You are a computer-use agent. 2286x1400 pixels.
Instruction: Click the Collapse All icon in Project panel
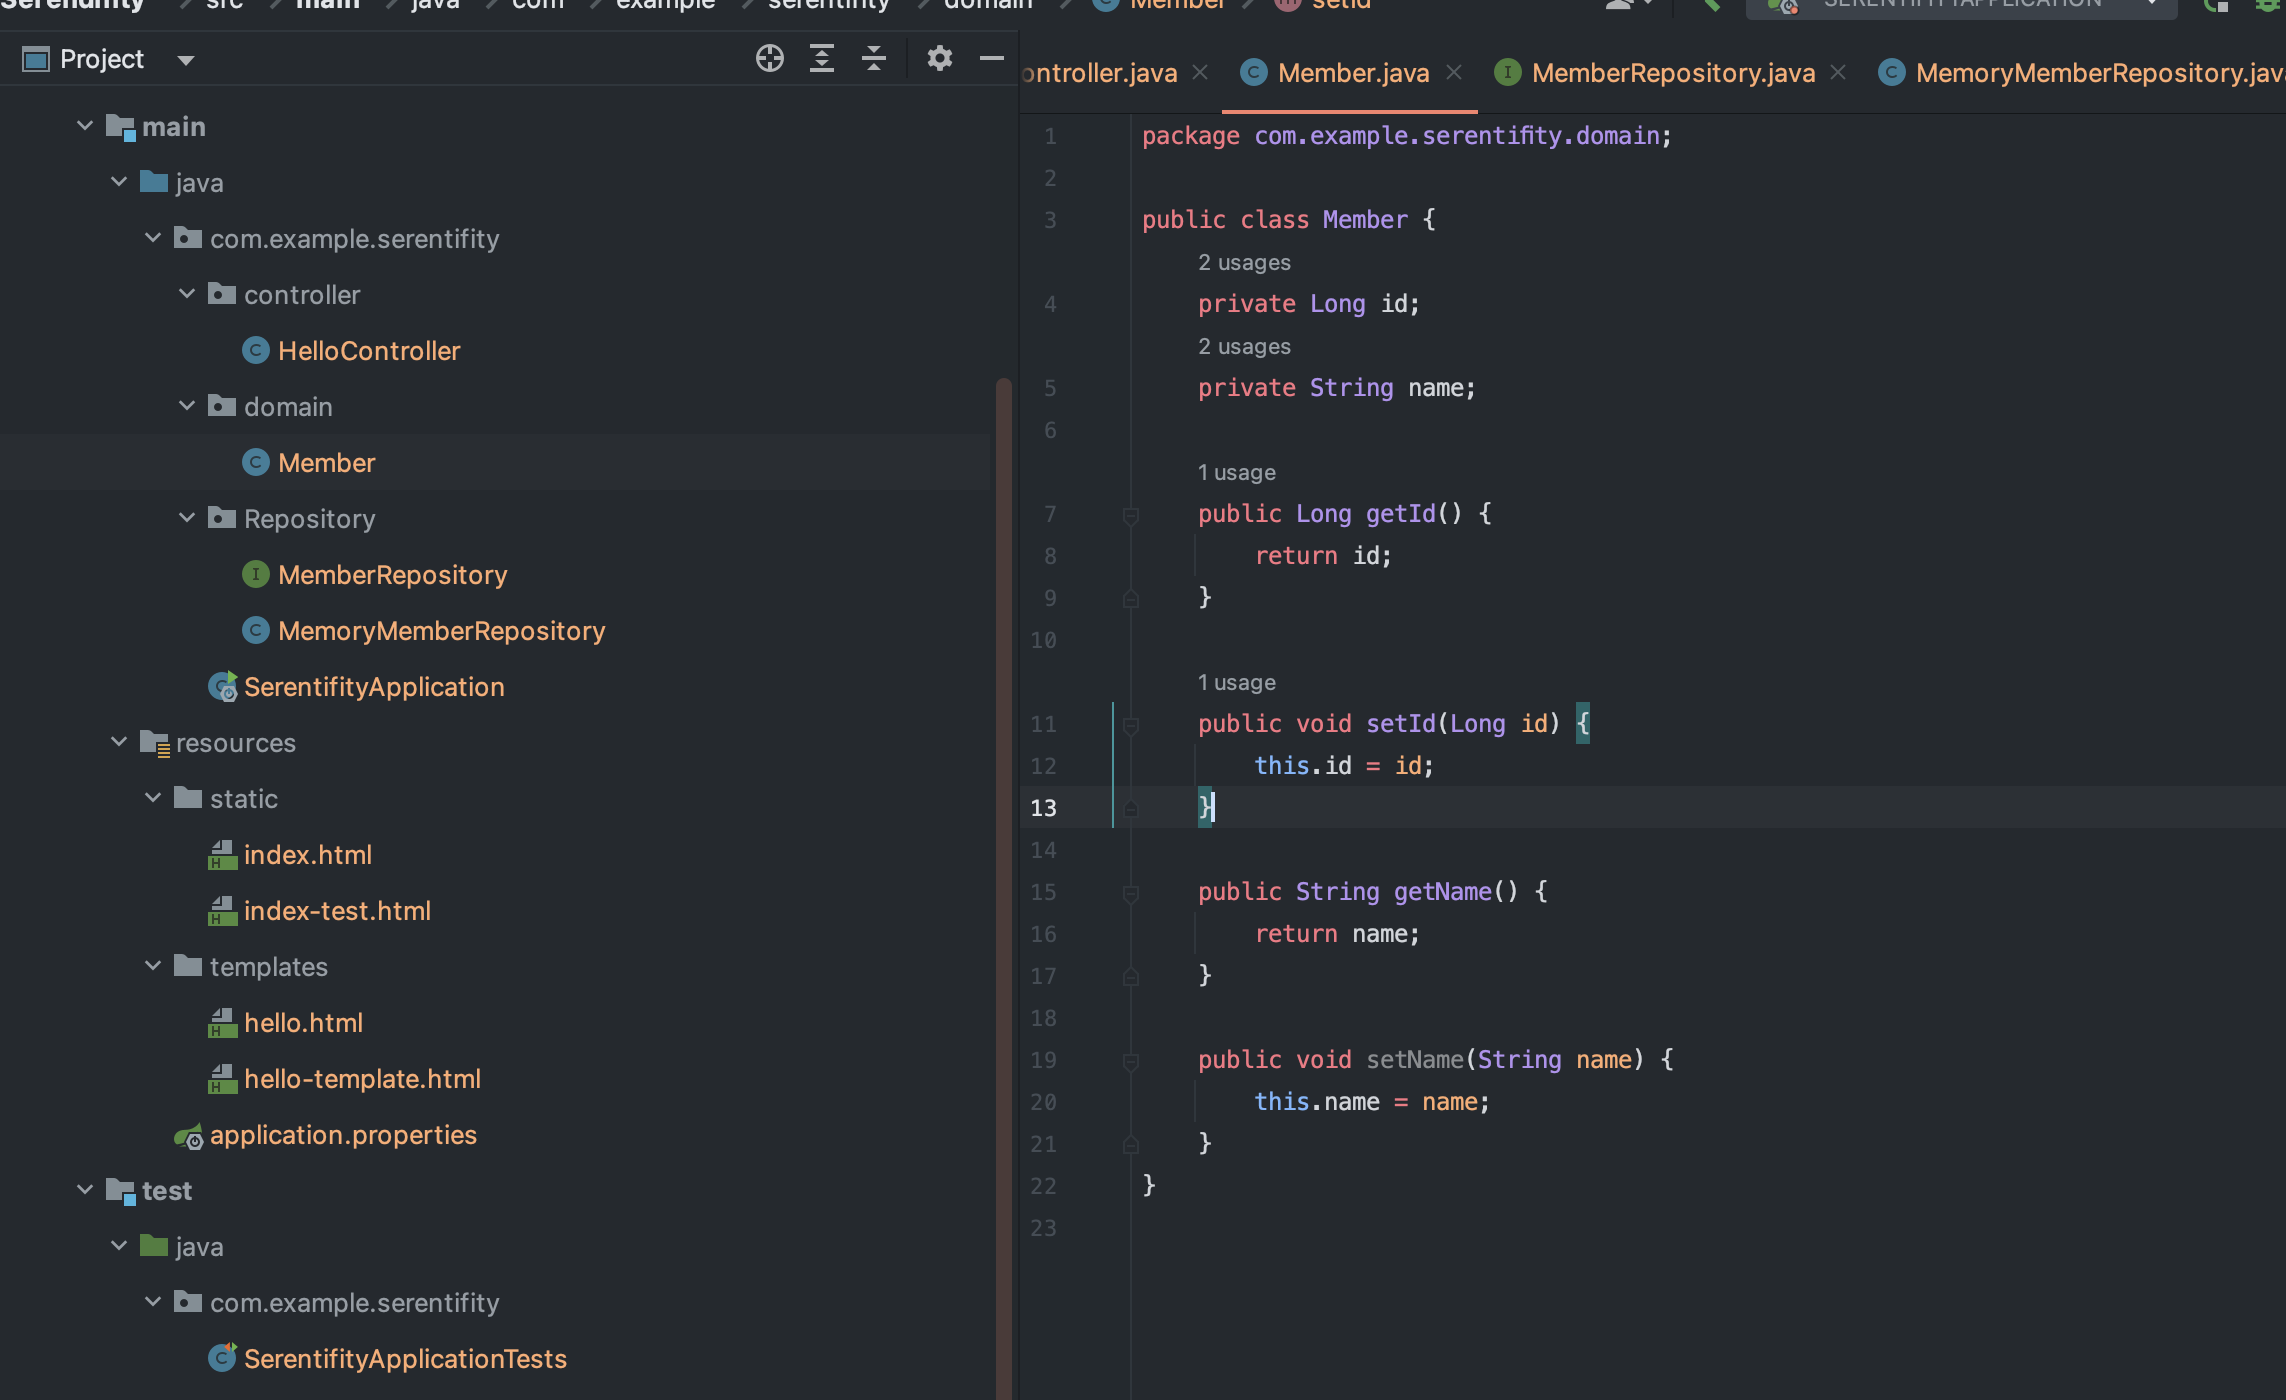pos(874,59)
